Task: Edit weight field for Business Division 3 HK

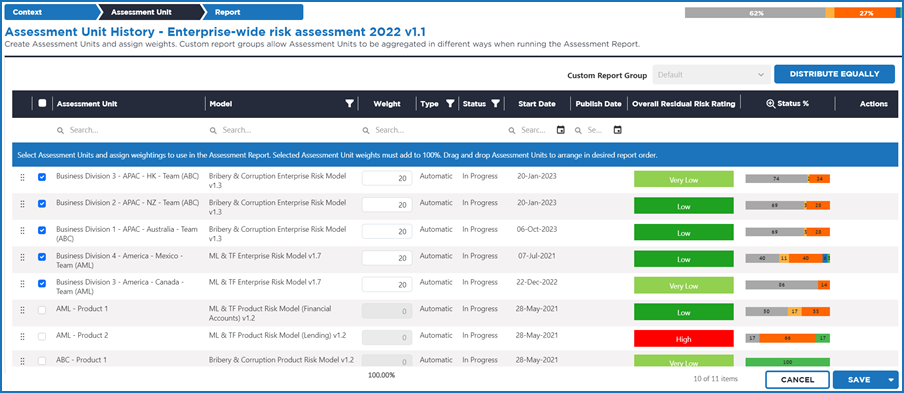Action: coord(387,179)
